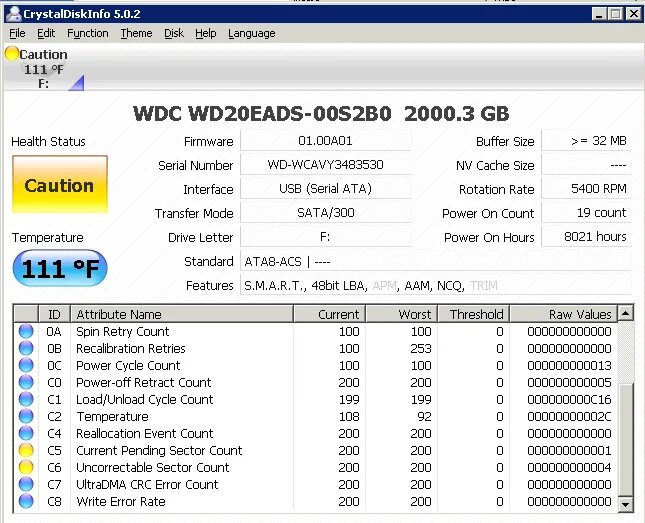
Task: Click the scroll down arrow of attribute list
Action: pos(626,504)
